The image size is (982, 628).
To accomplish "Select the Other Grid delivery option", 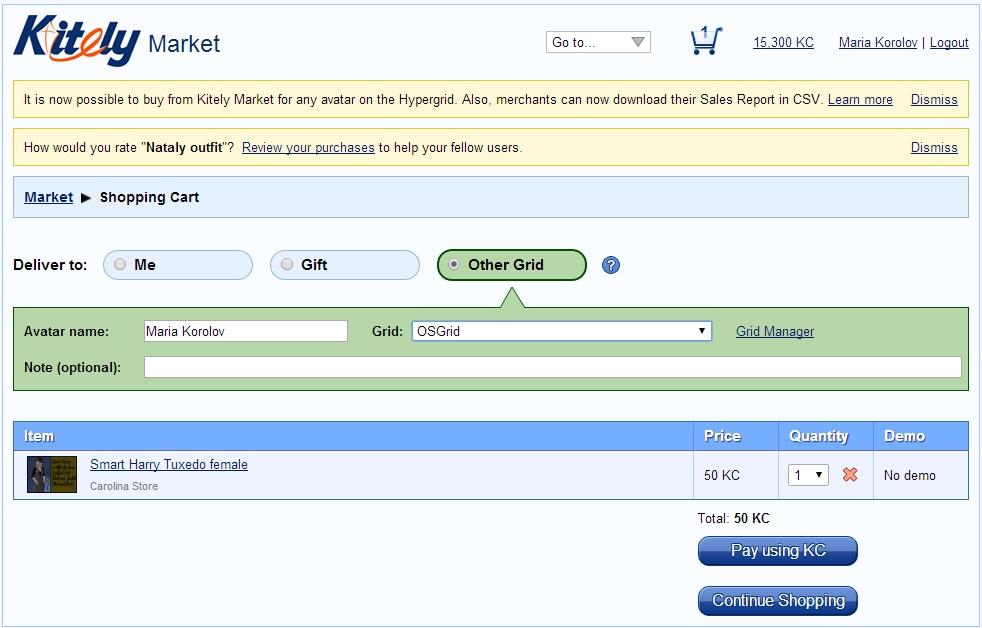I will tap(512, 265).
